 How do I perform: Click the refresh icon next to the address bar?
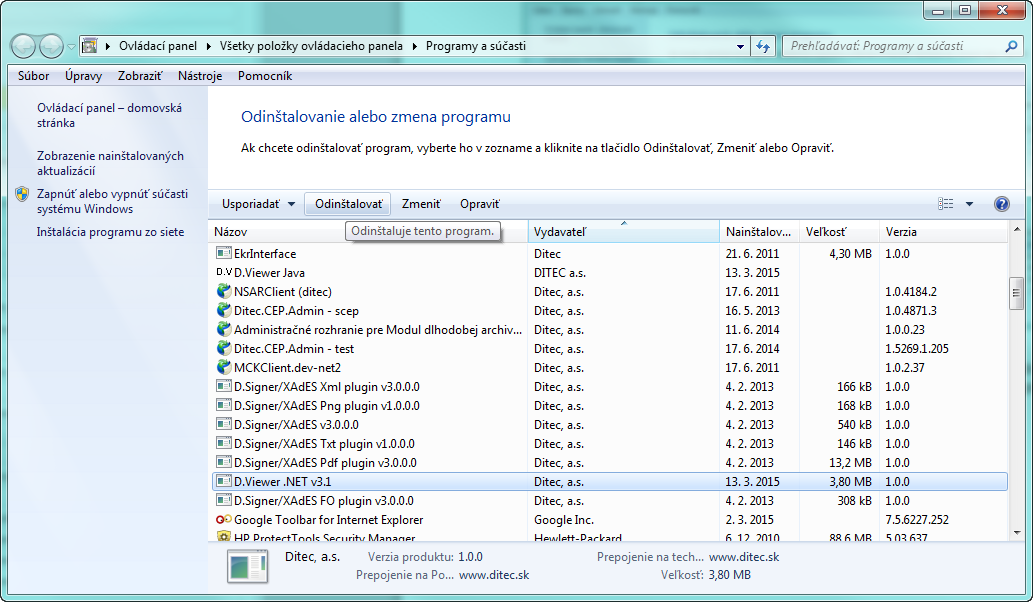point(763,46)
